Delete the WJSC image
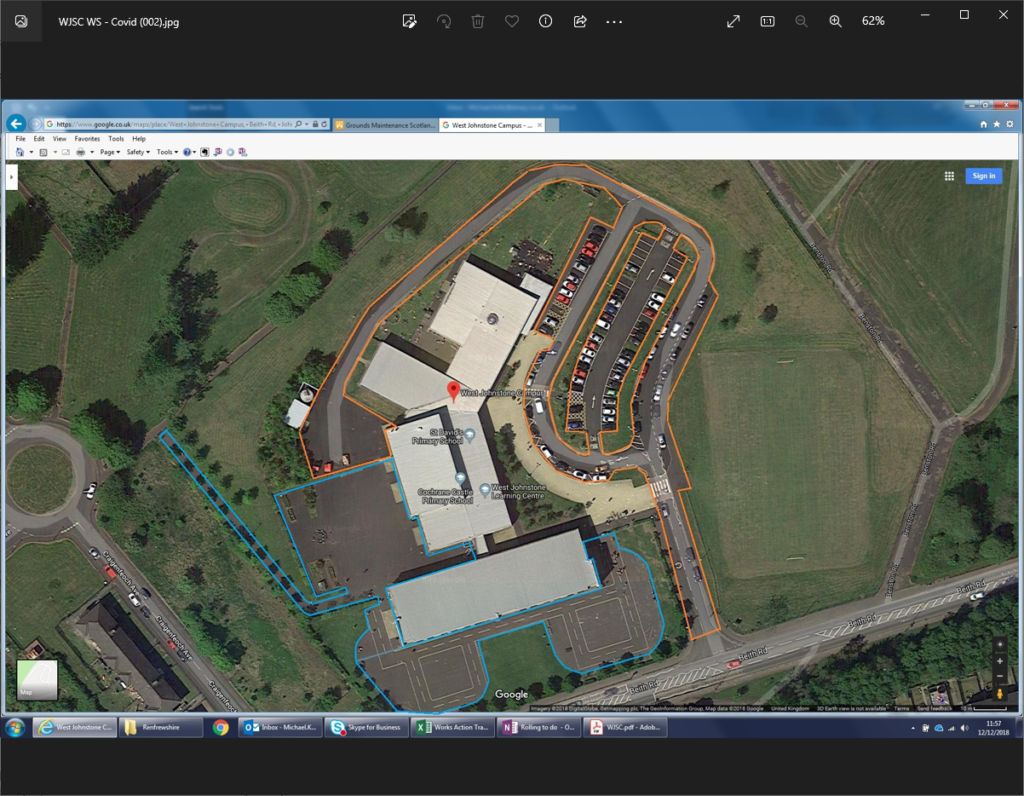The width and height of the screenshot is (1024, 796). point(478,20)
